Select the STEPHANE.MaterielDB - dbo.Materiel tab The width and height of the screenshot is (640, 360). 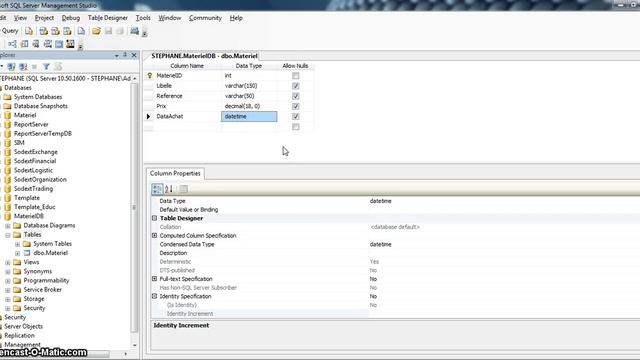click(204, 56)
